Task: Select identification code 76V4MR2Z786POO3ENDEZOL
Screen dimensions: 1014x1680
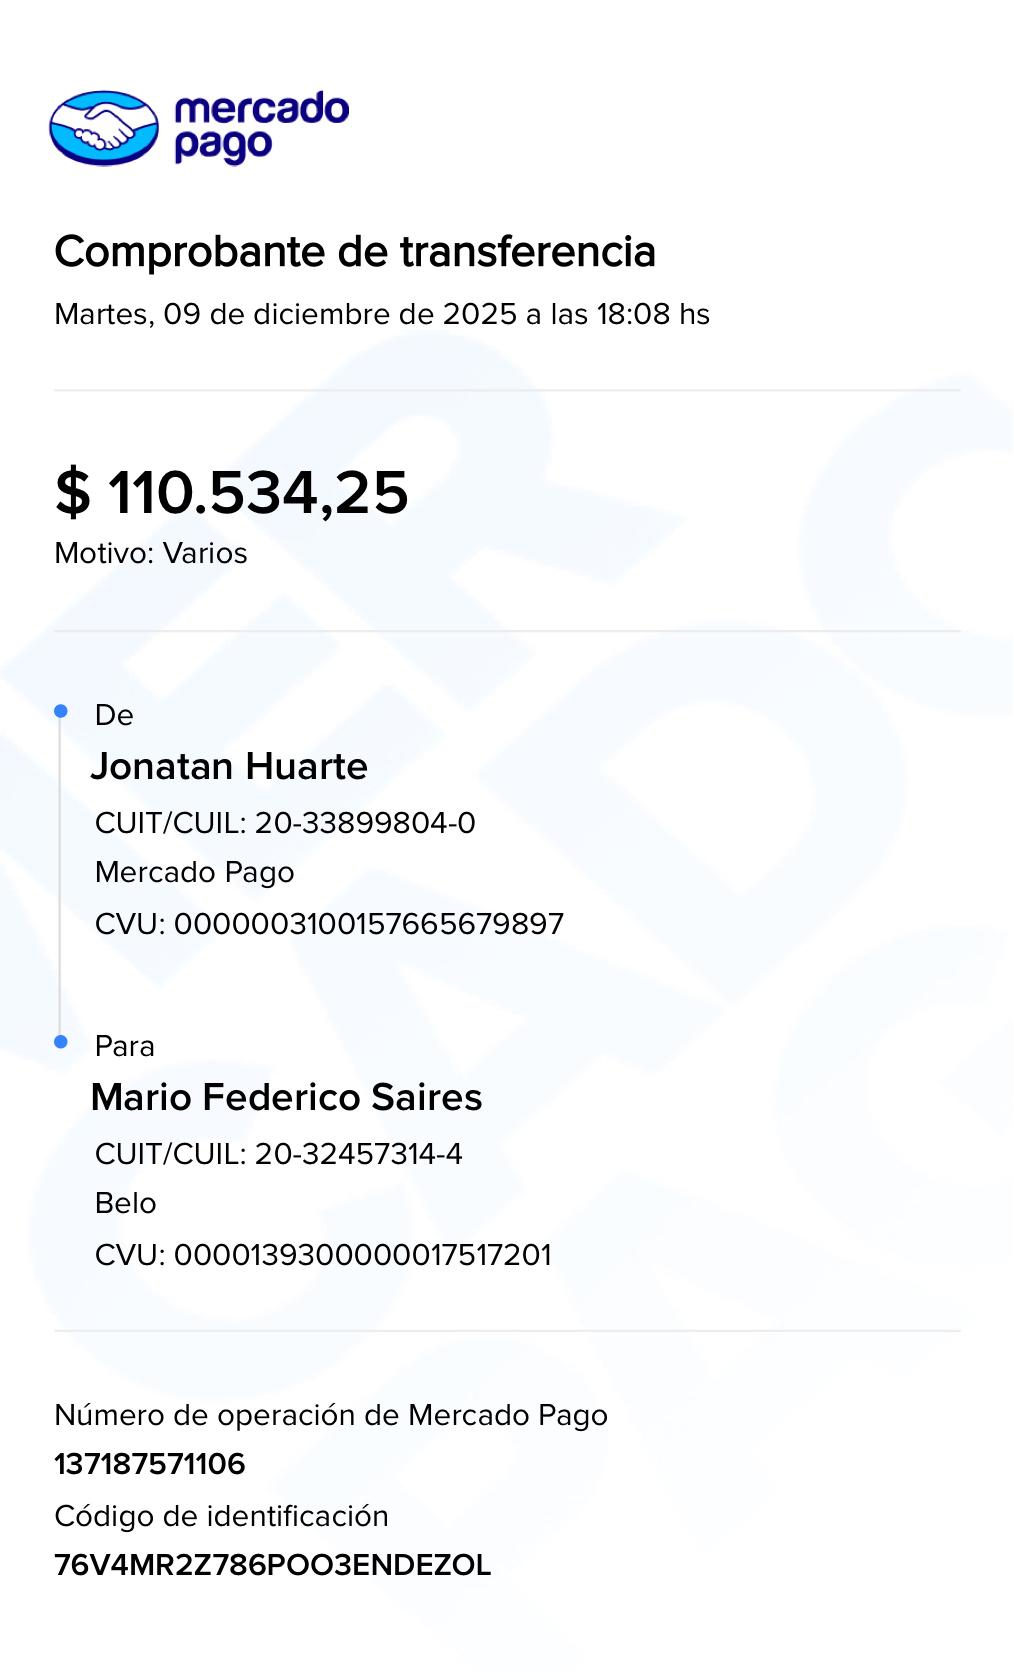Action: point(273,1565)
